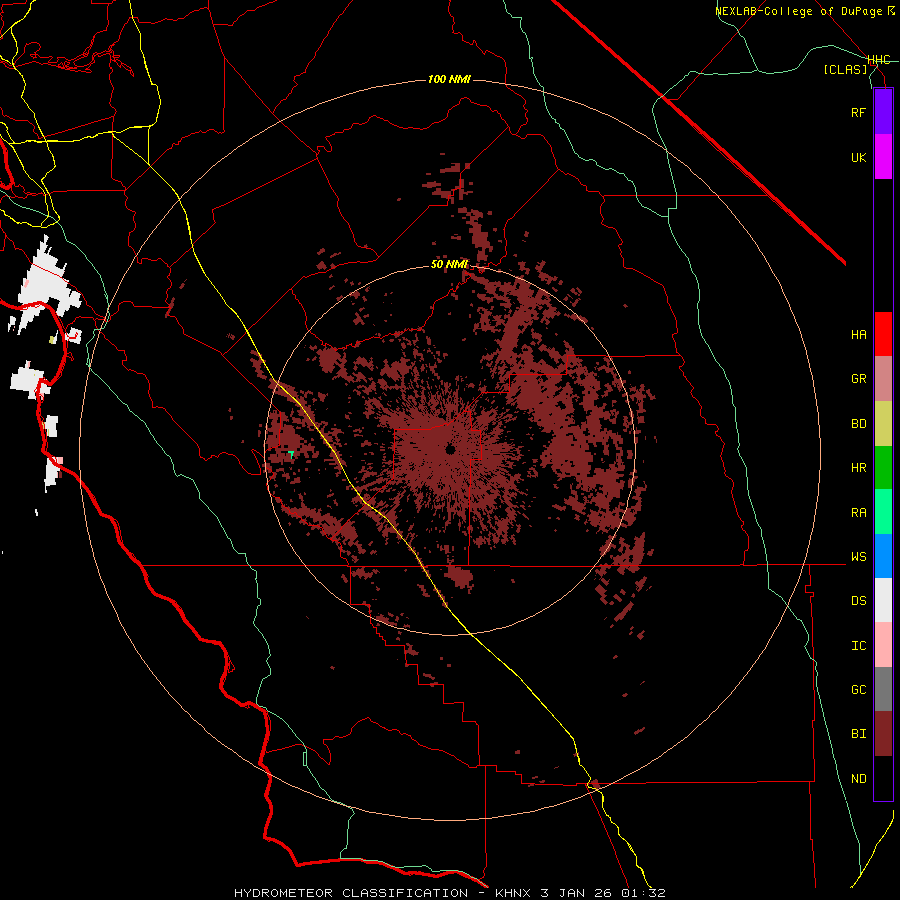Click the BI legend label
900x900 pixels.
[x=858, y=734]
